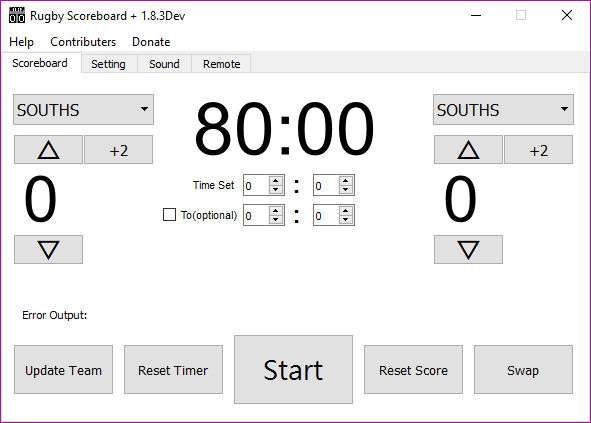Start the match timer
This screenshot has height=423, width=591.
pos(293,369)
